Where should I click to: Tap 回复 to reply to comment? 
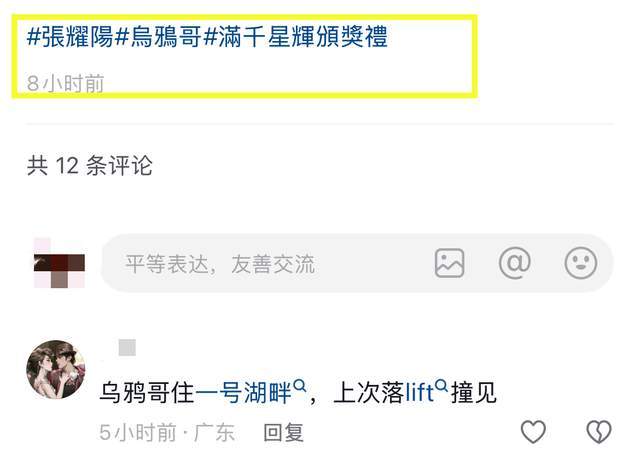click(x=284, y=433)
